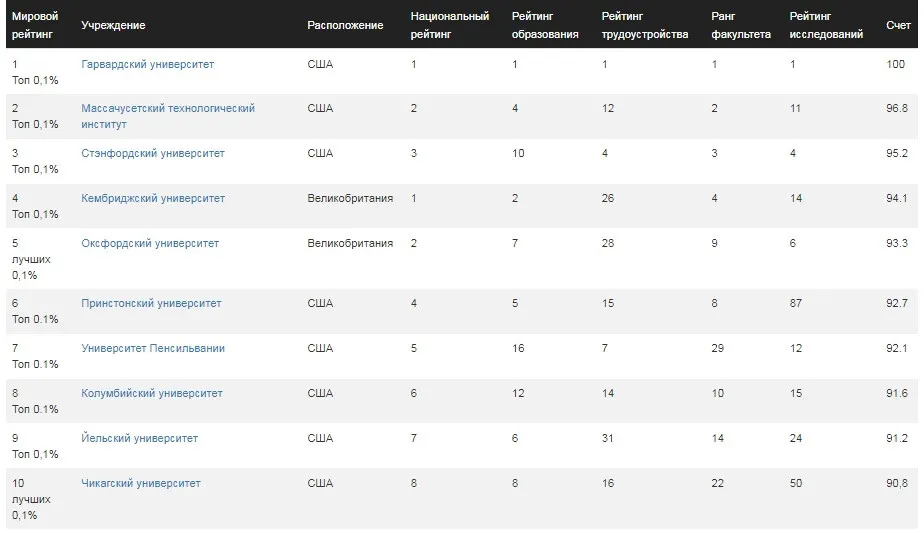
Task: Open the Оксфордский университет link
Action: click(x=149, y=243)
